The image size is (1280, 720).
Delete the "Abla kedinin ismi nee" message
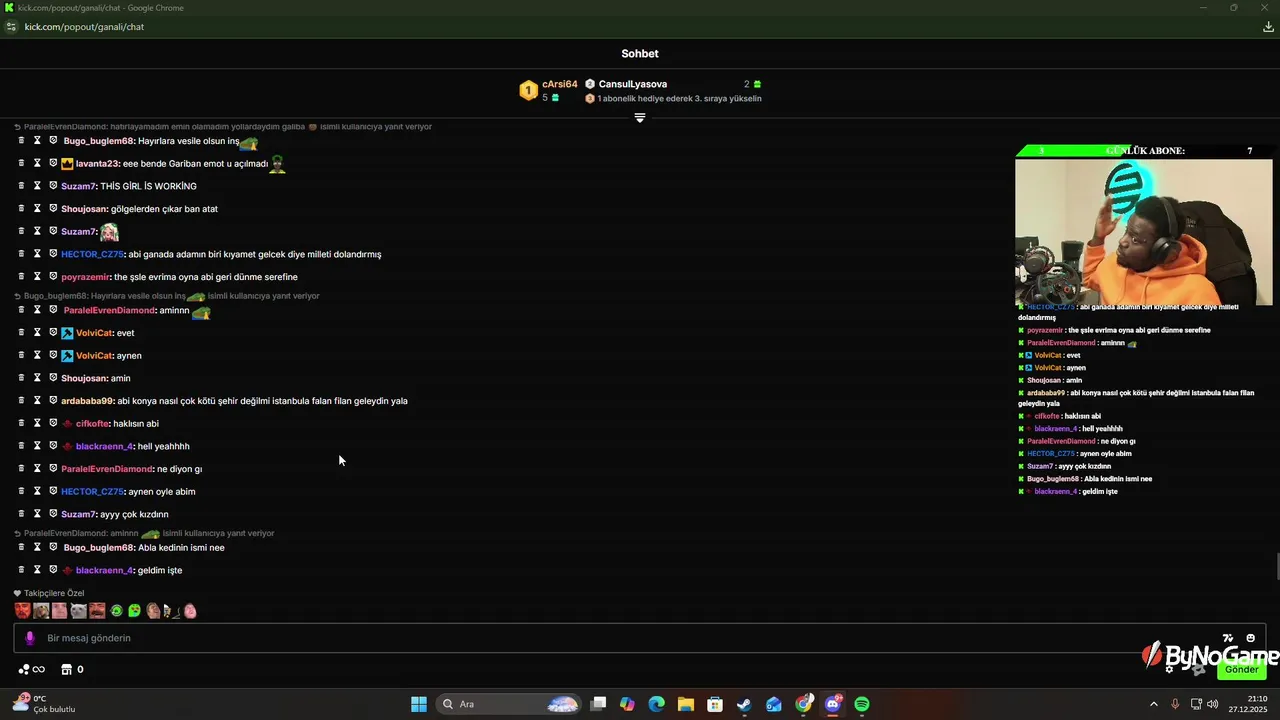point(21,548)
